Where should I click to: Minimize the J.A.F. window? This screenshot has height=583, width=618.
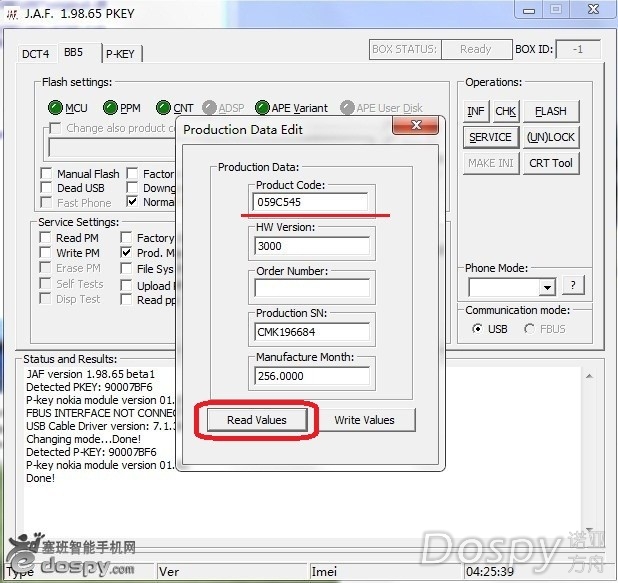click(x=529, y=10)
